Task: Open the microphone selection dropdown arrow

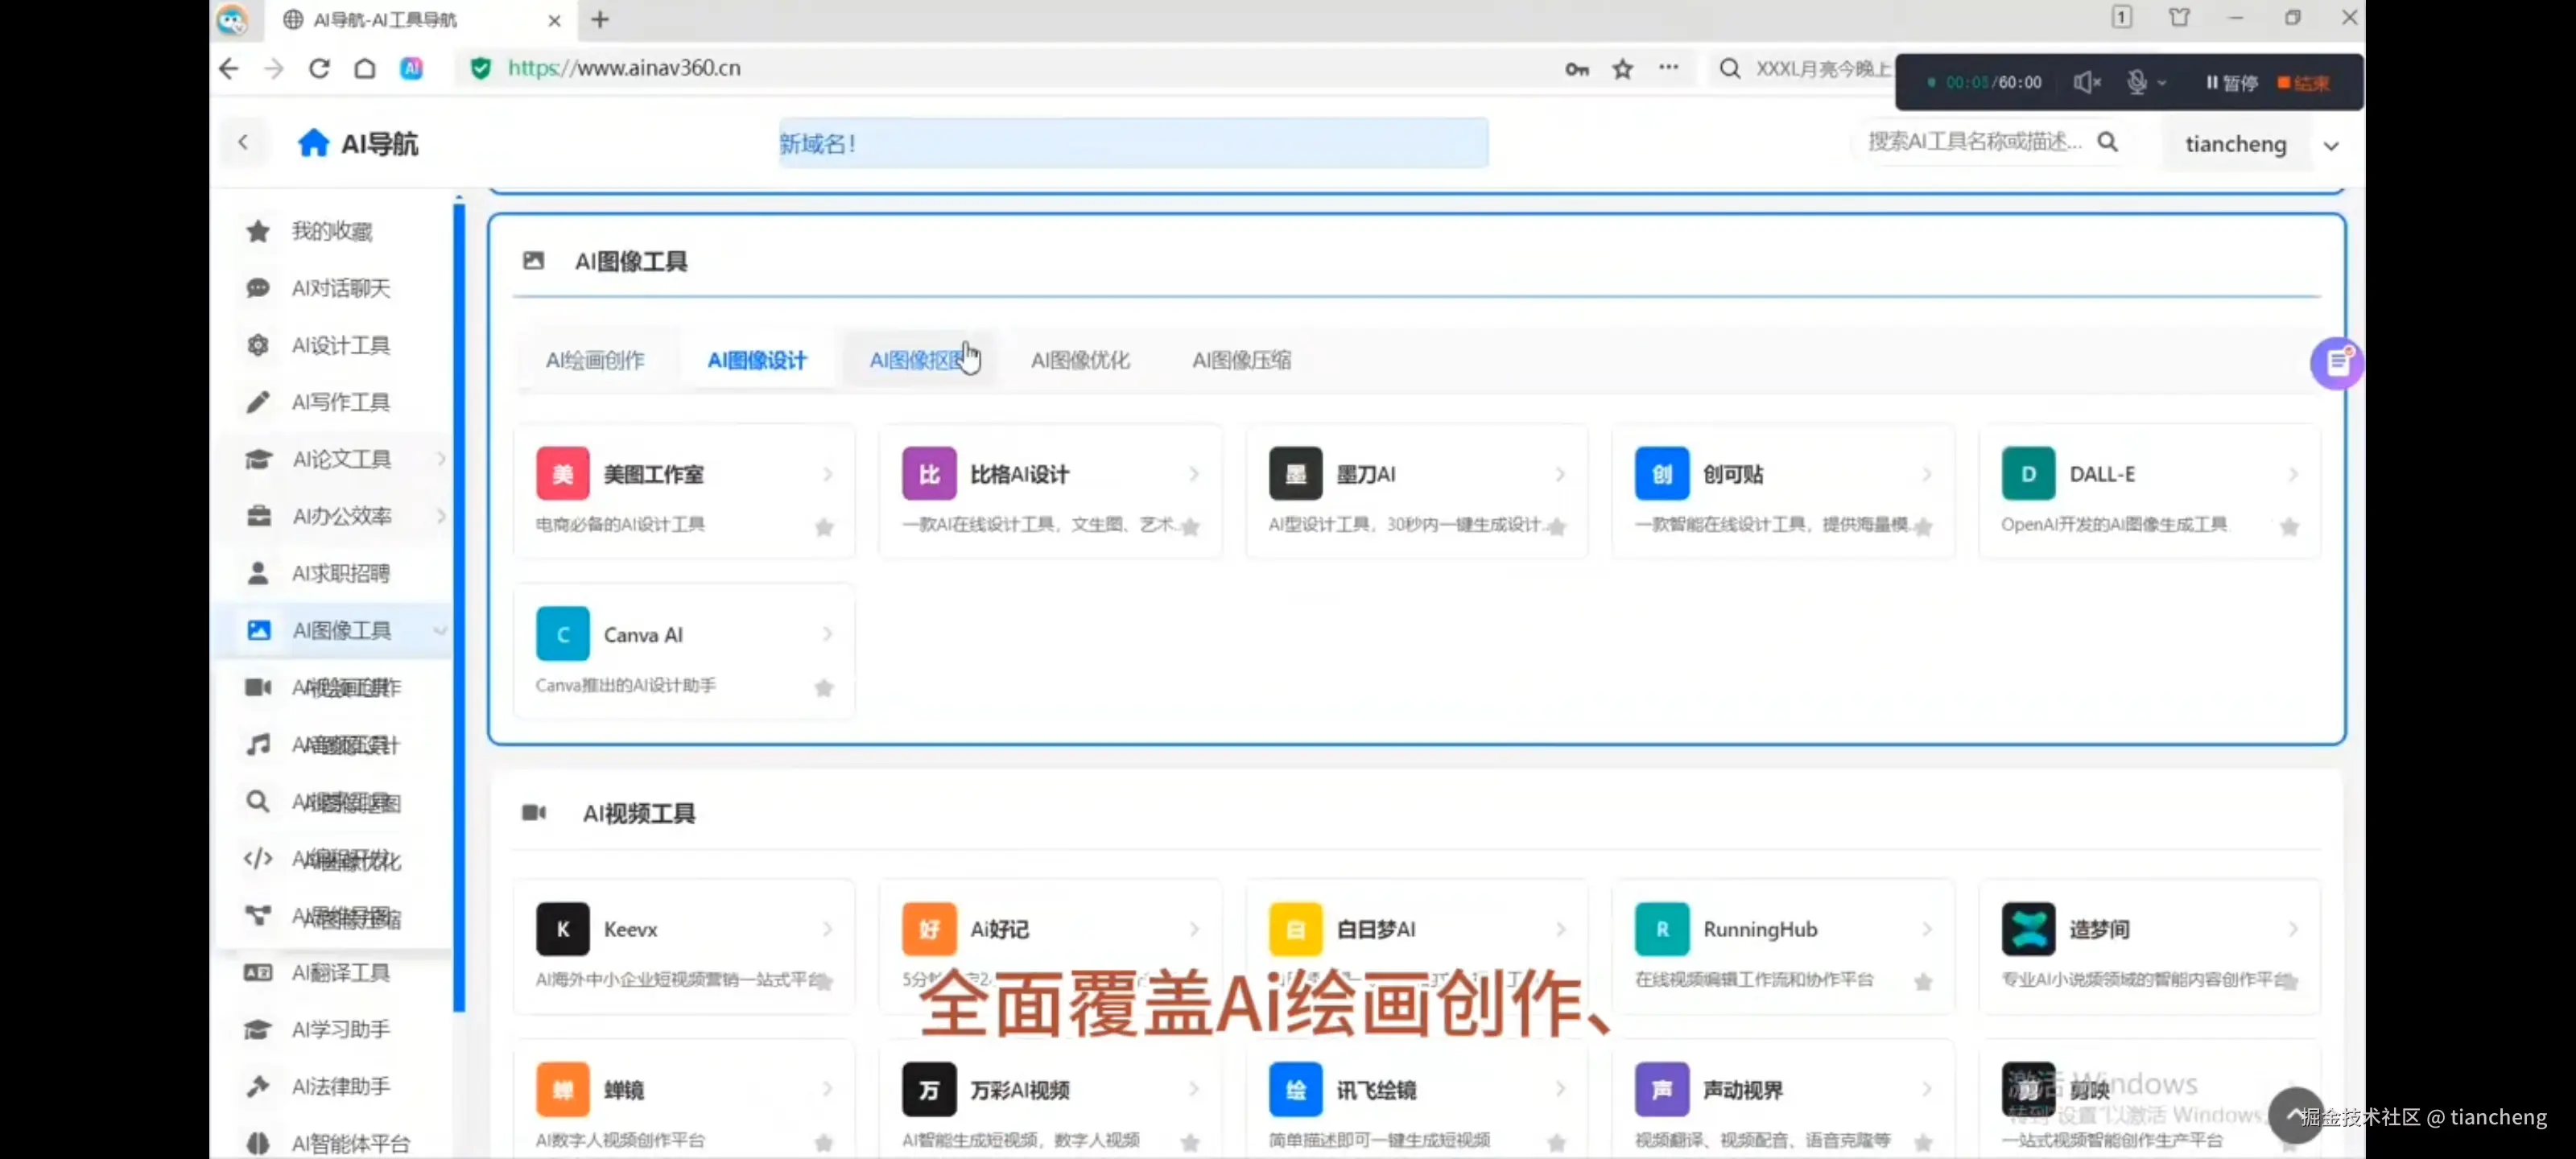Action: [x=2162, y=84]
